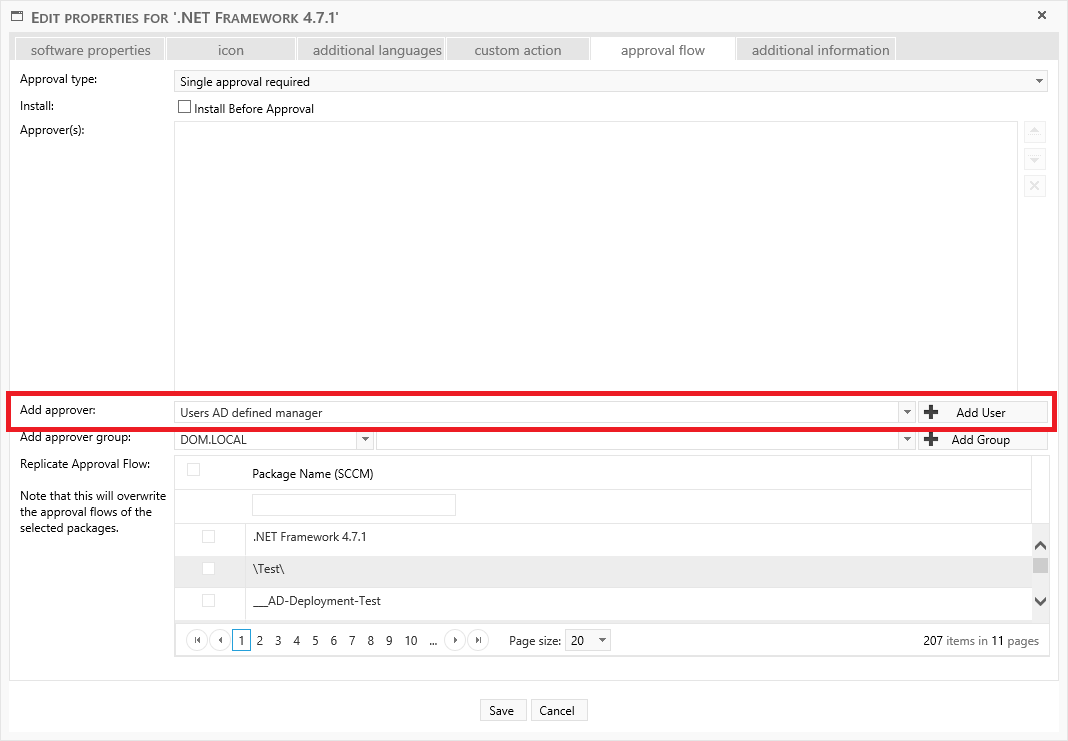The image size is (1068, 741).
Task: Enable Install Before Approval checkbox
Action: pyautogui.click(x=184, y=107)
